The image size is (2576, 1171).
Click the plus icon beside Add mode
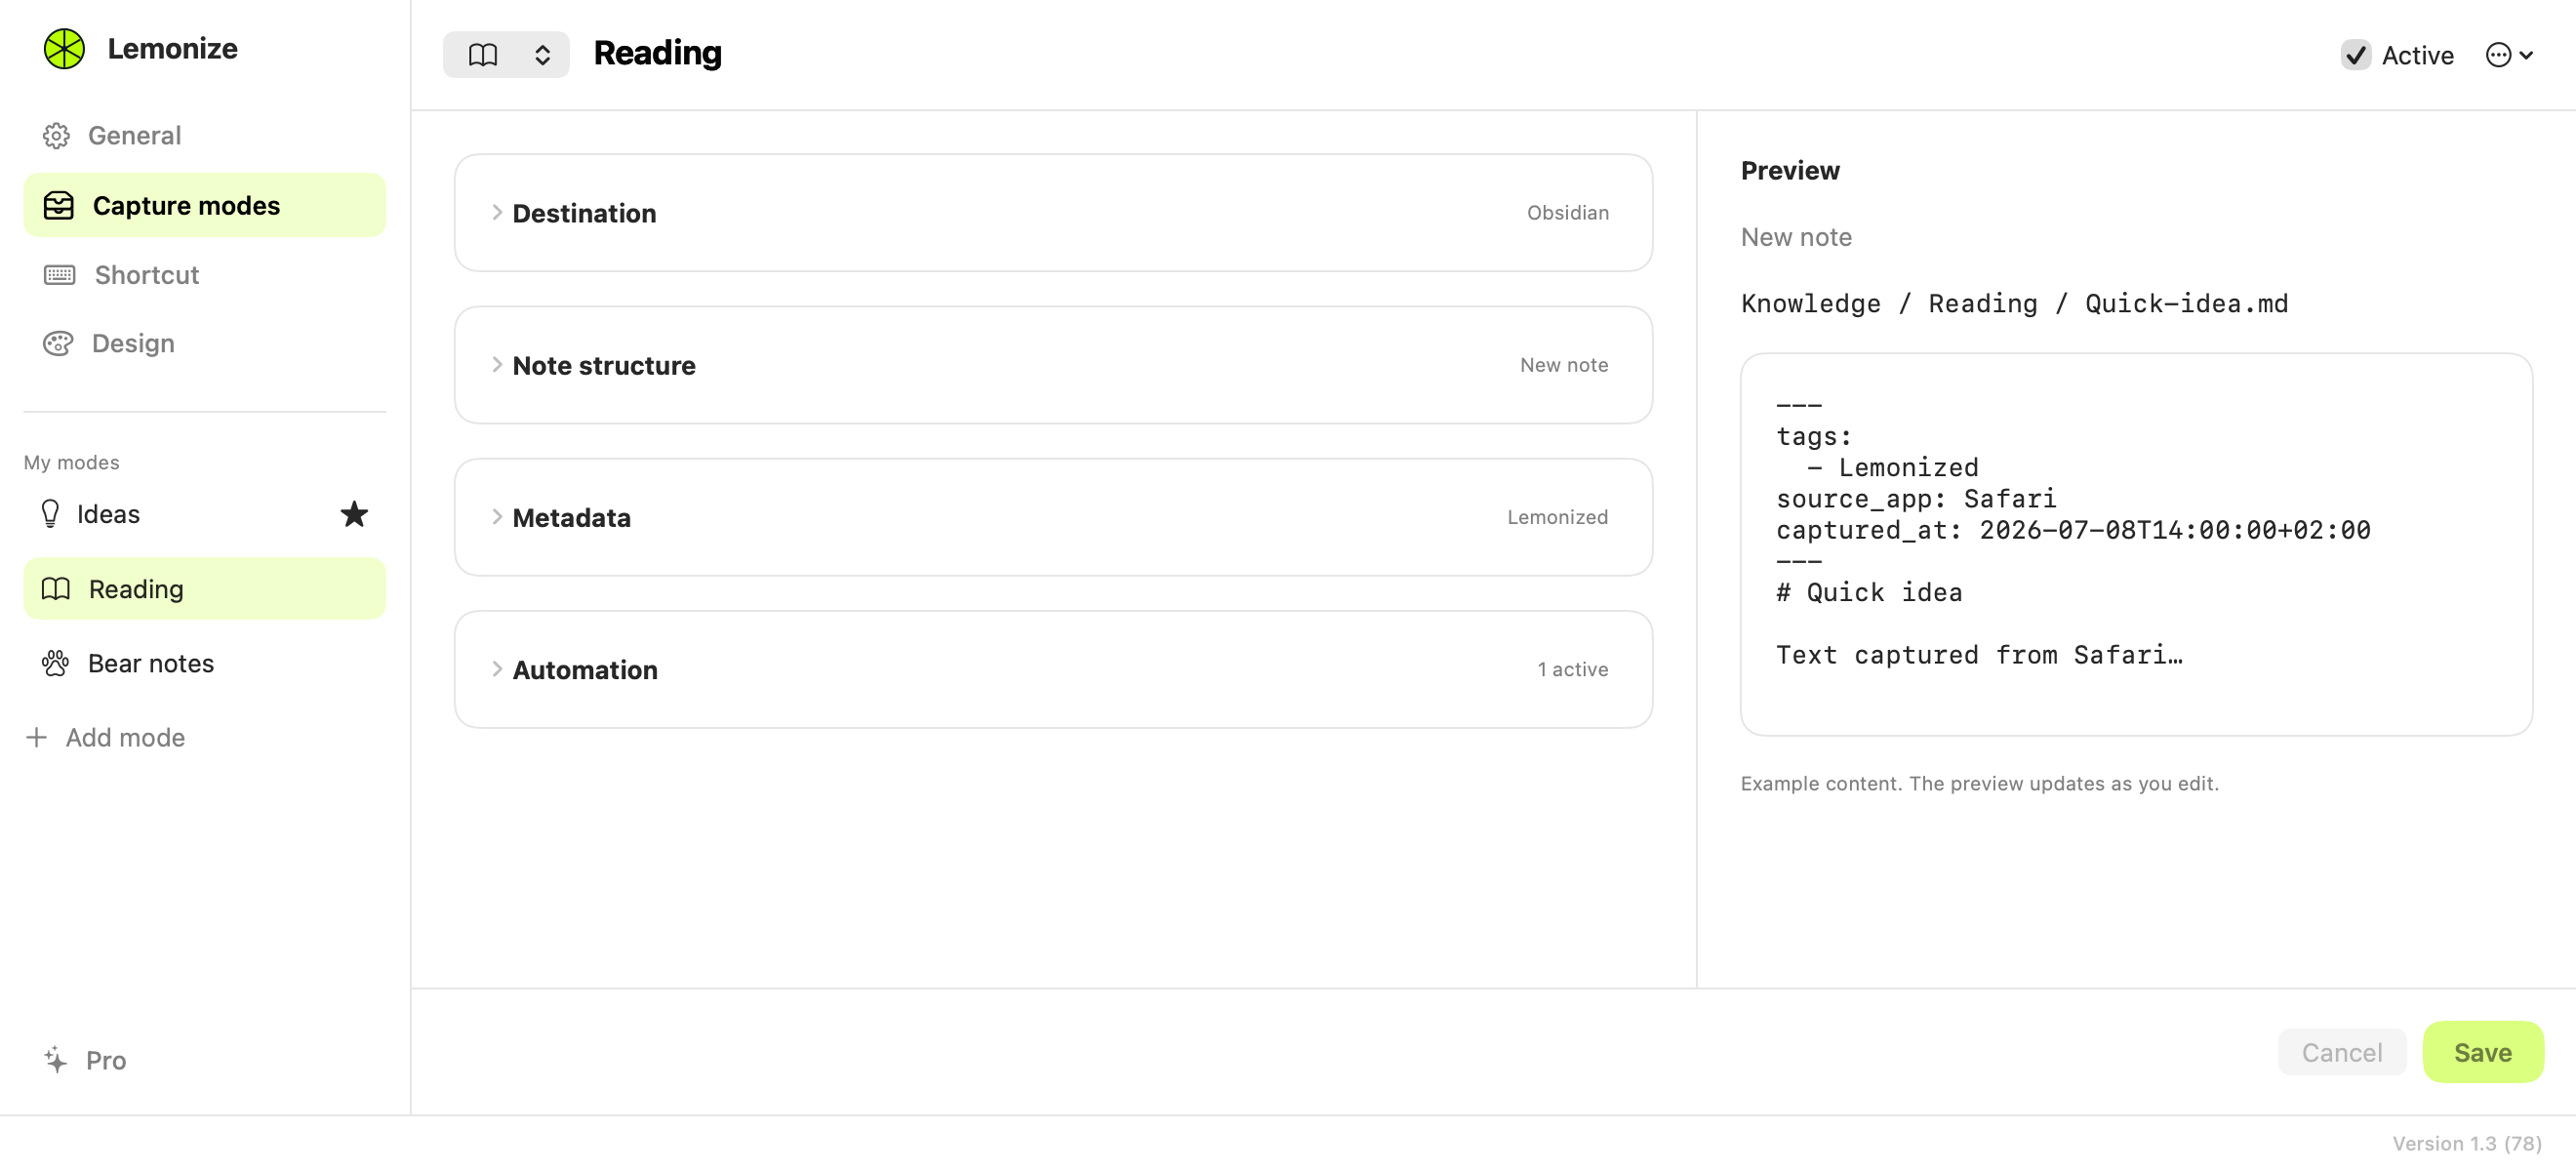(37, 738)
